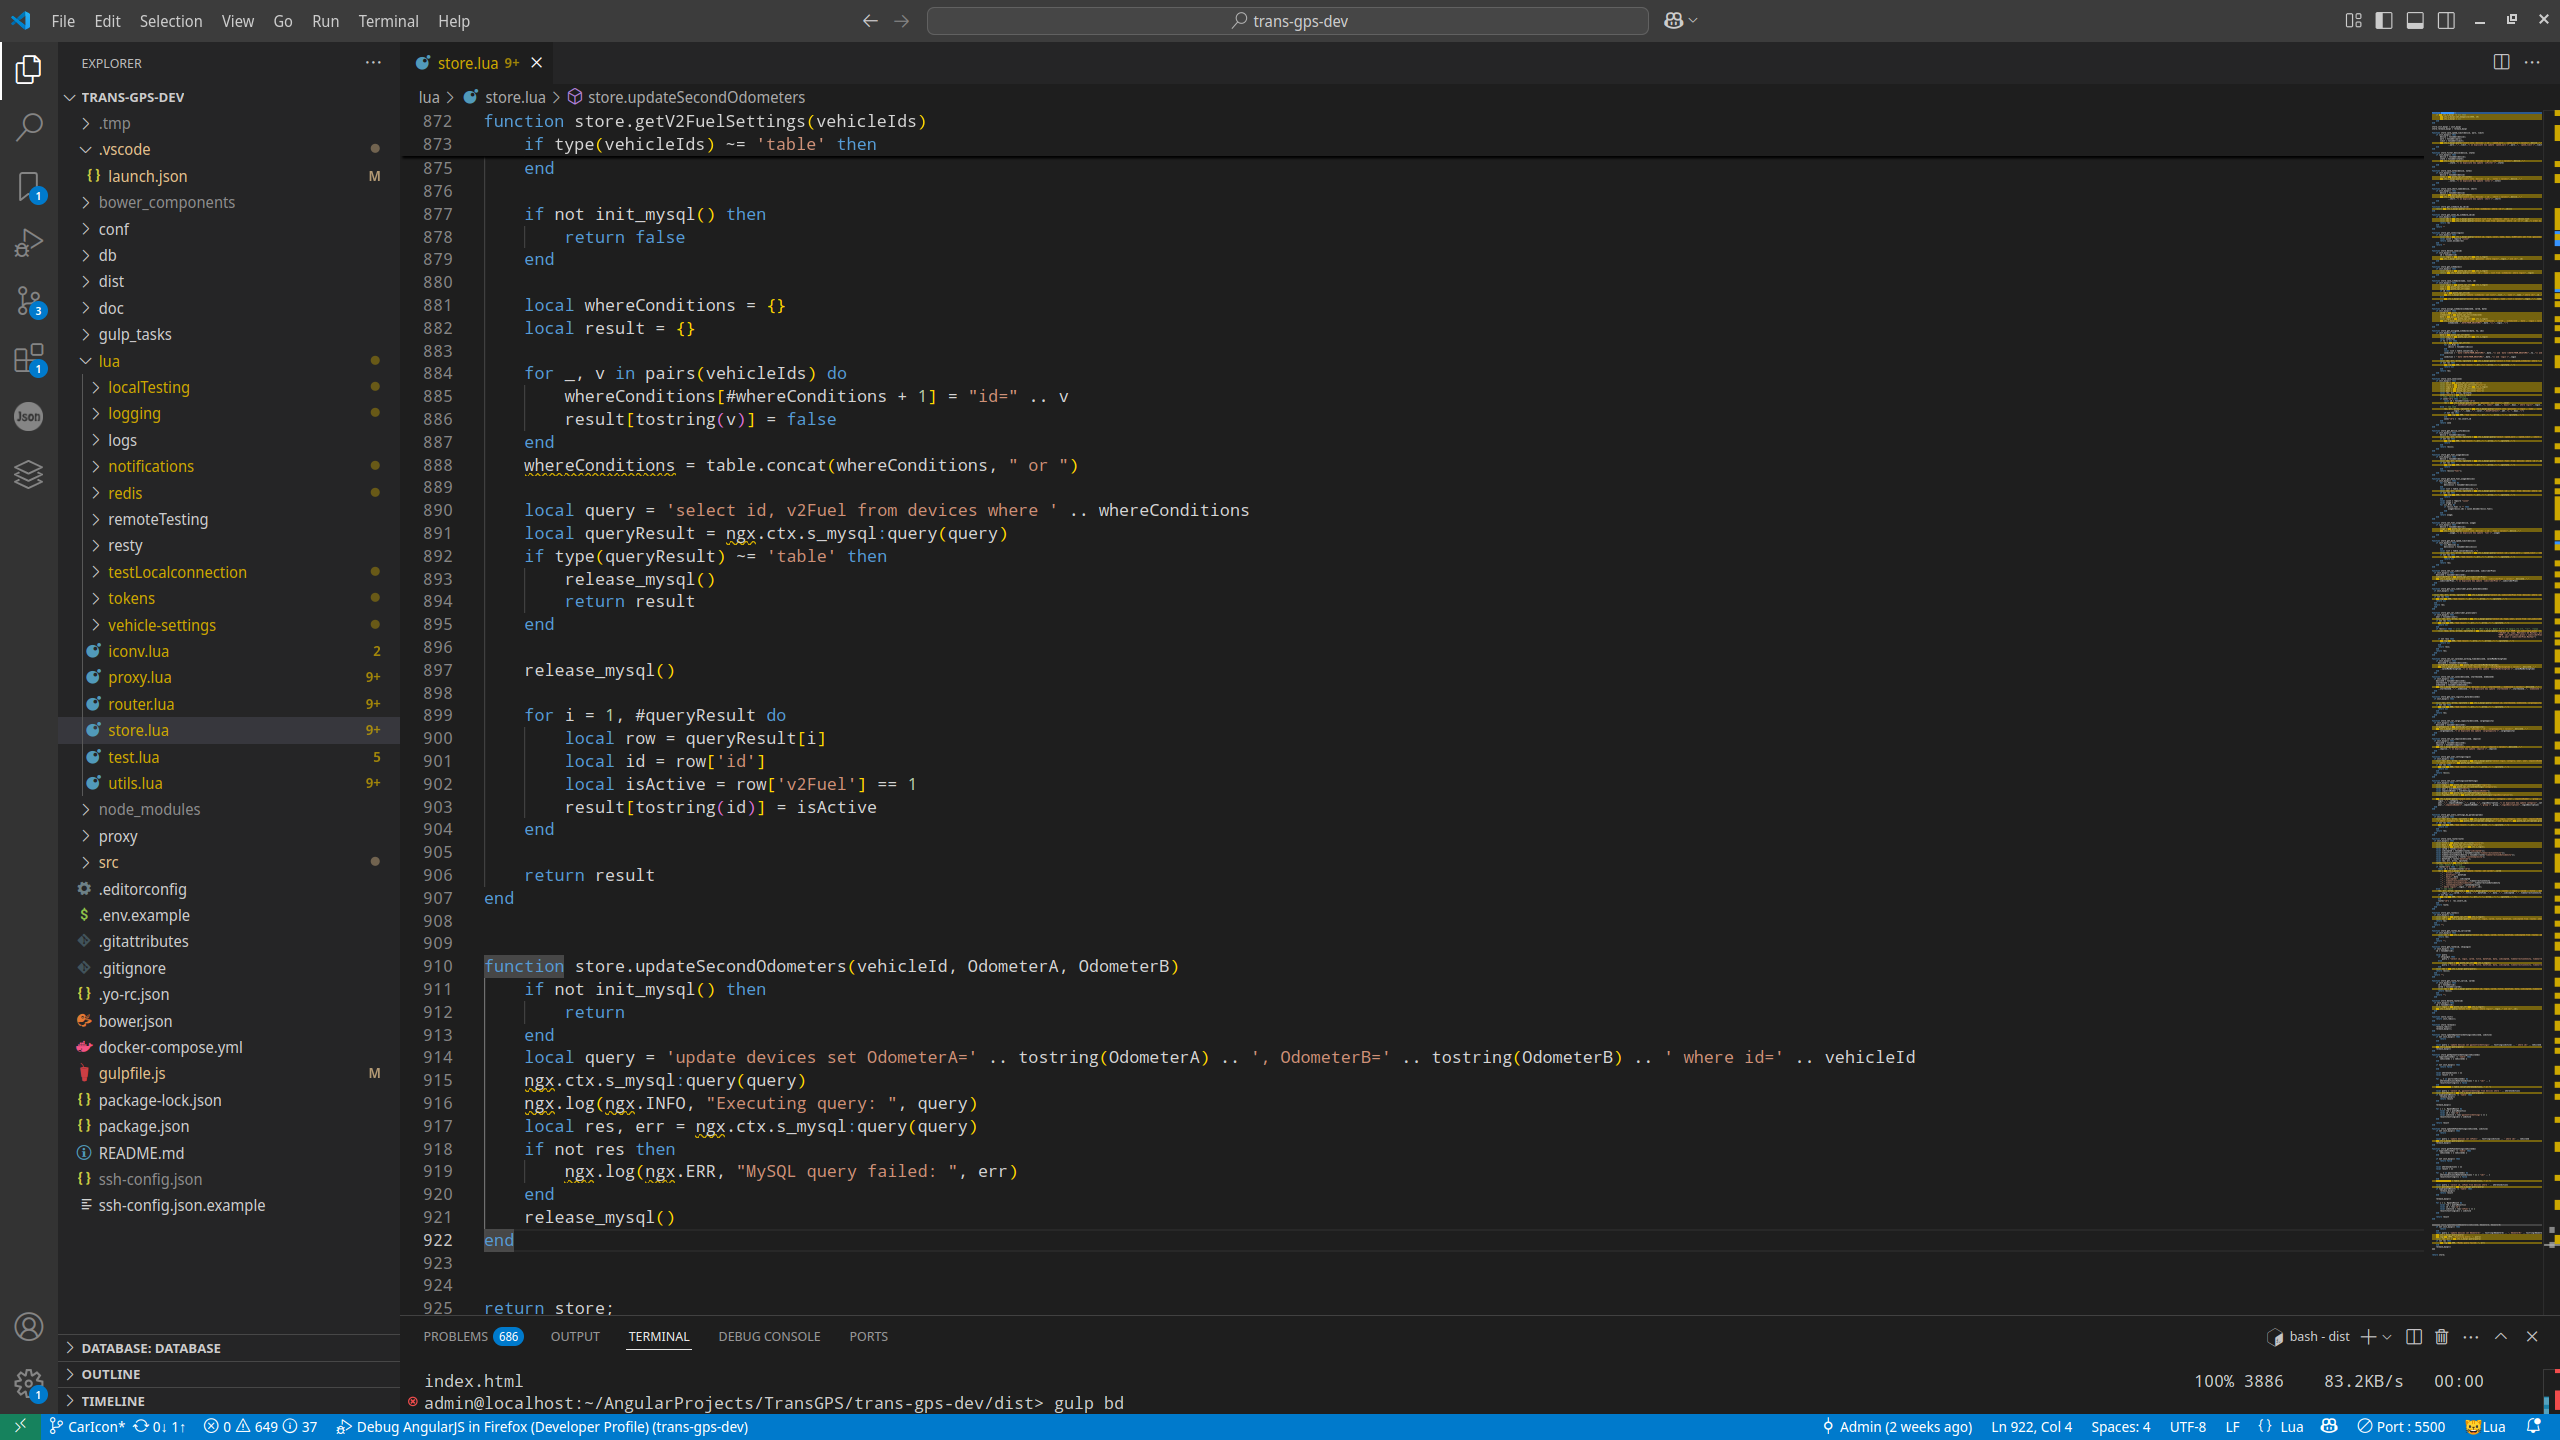Expand the node_modules folder
This screenshot has width=2560, height=1440.
(149, 809)
